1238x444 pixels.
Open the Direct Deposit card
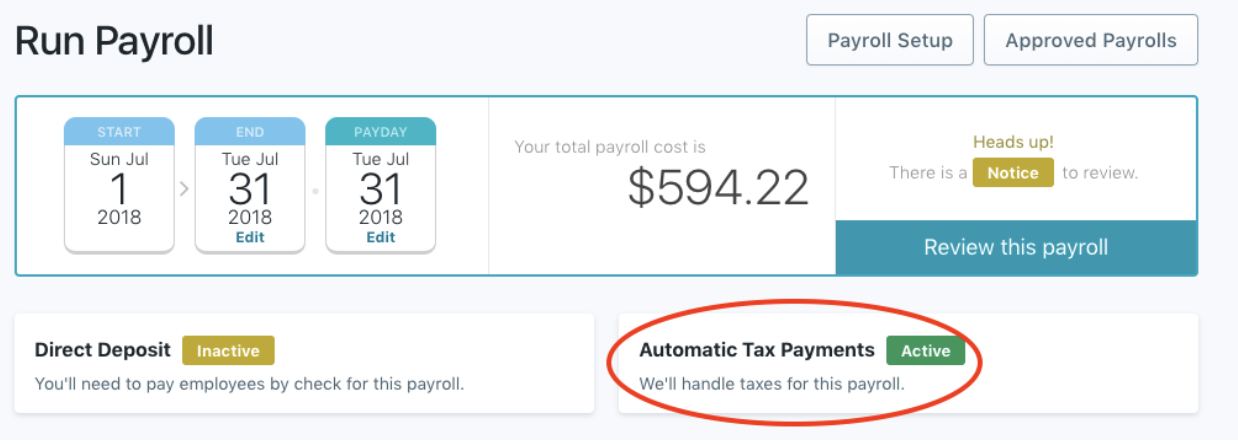pyautogui.click(x=304, y=364)
